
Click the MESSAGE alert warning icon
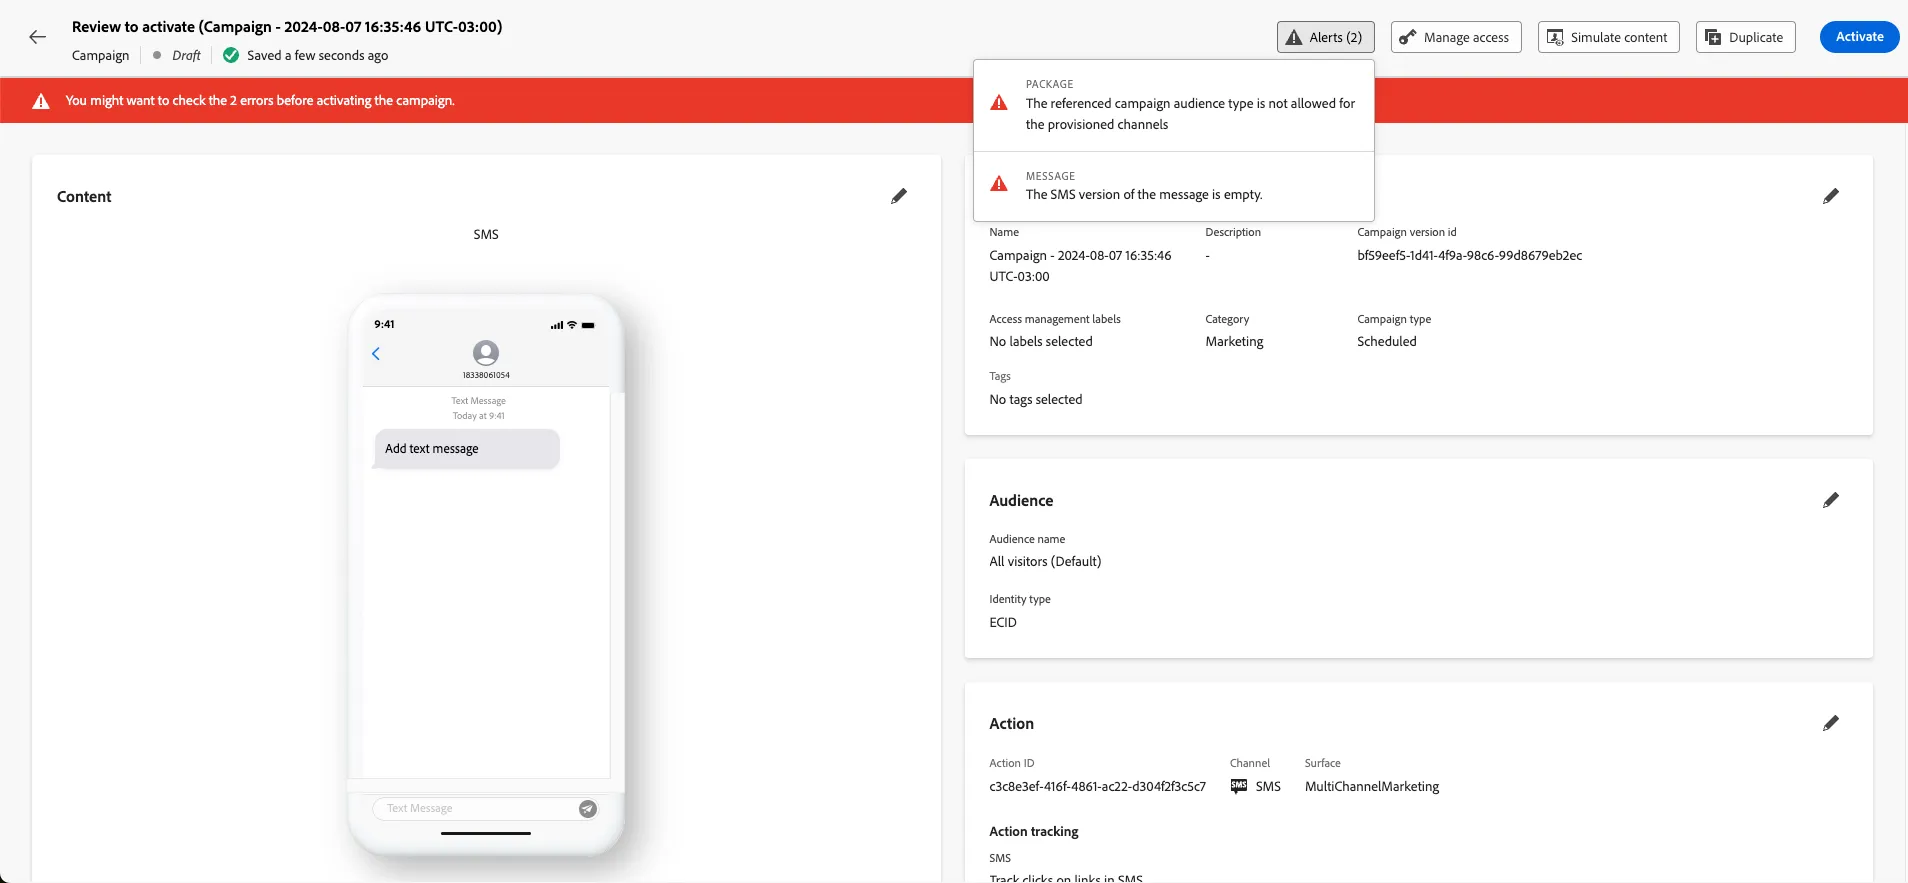coord(999,184)
